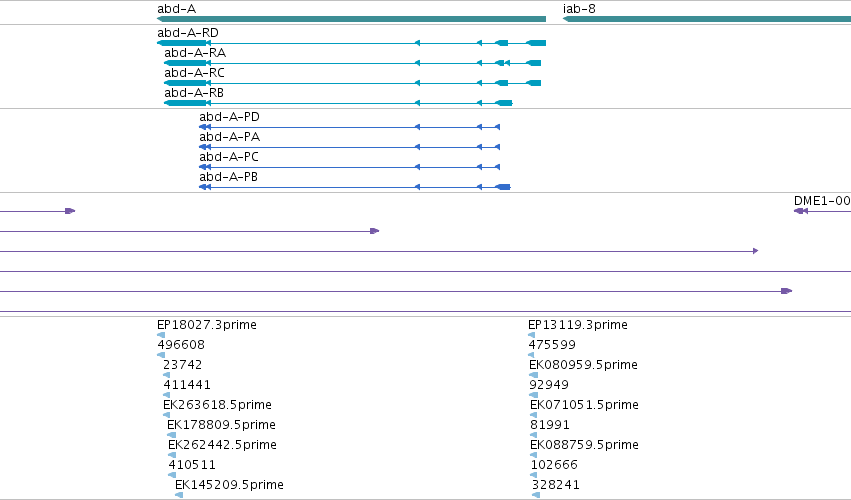The width and height of the screenshot is (851, 500).
Task: Click the insertion marker below 102666
Action: [x=534, y=476]
